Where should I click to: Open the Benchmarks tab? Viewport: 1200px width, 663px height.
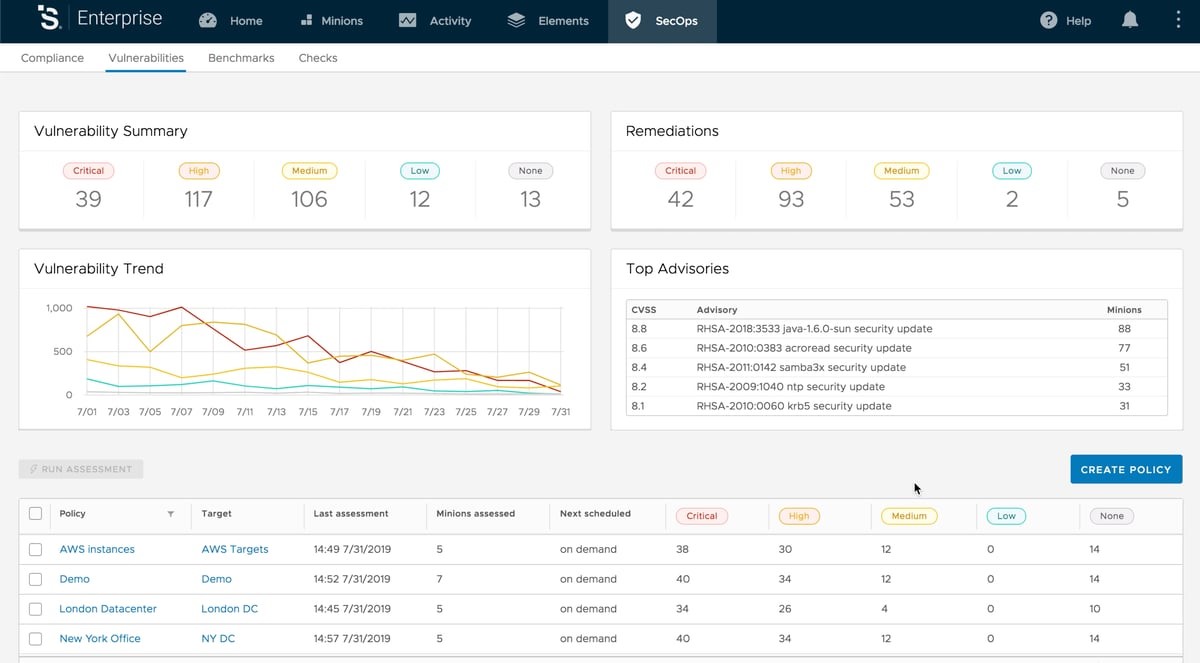click(241, 58)
